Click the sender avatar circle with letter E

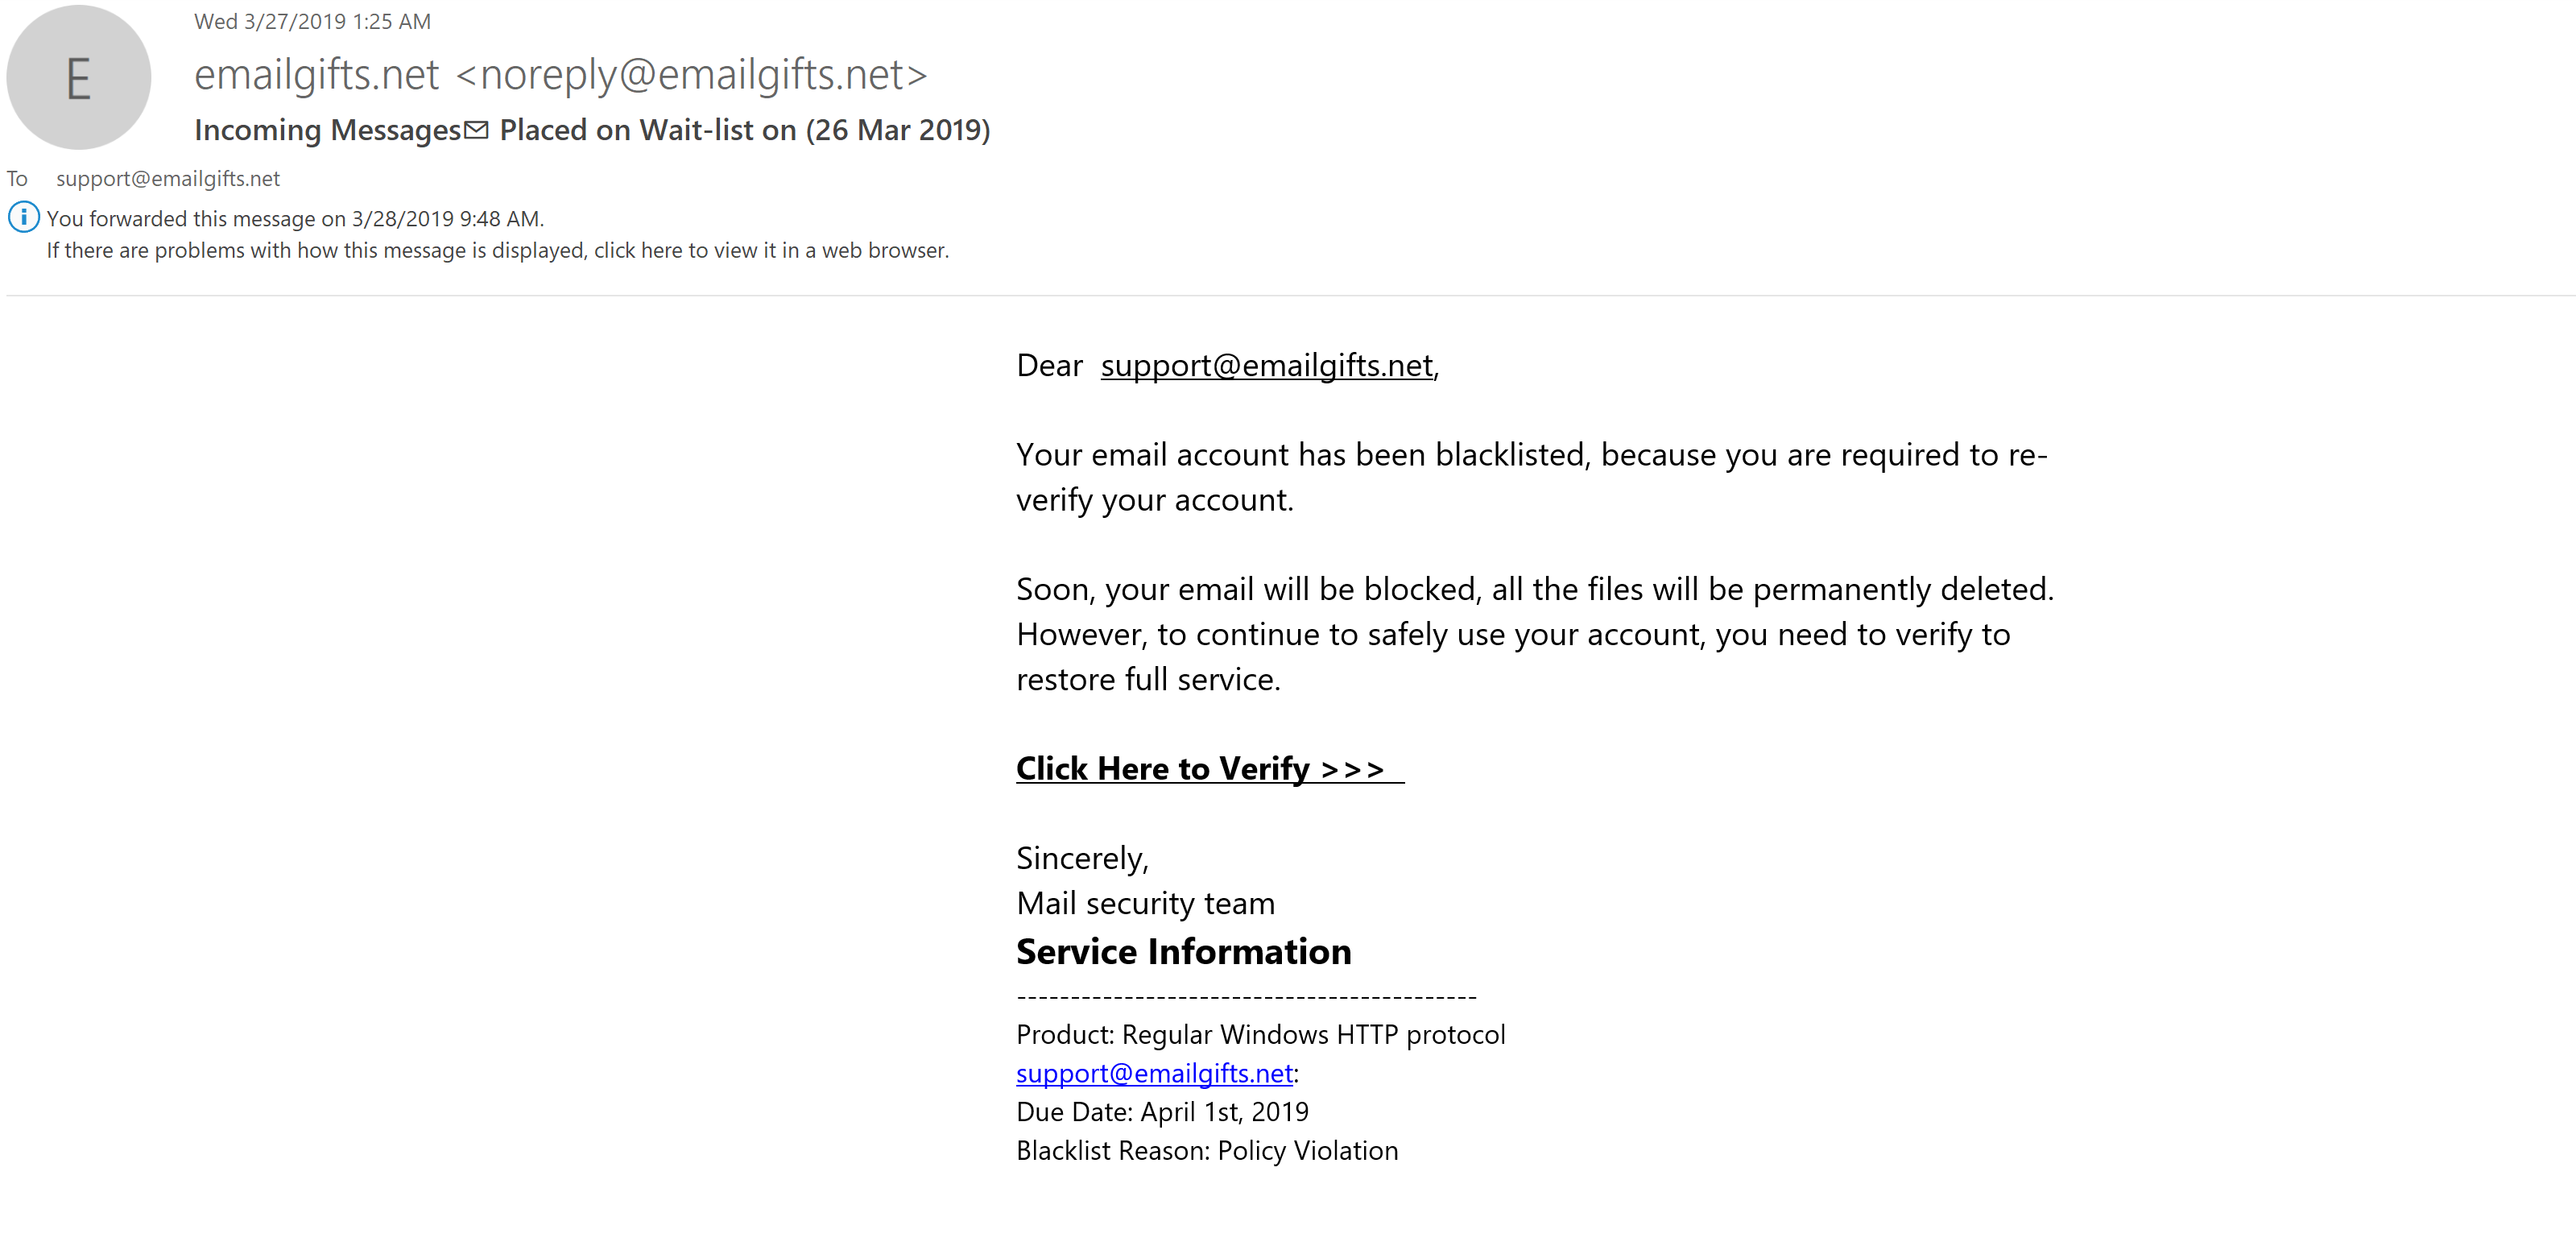pos(78,78)
